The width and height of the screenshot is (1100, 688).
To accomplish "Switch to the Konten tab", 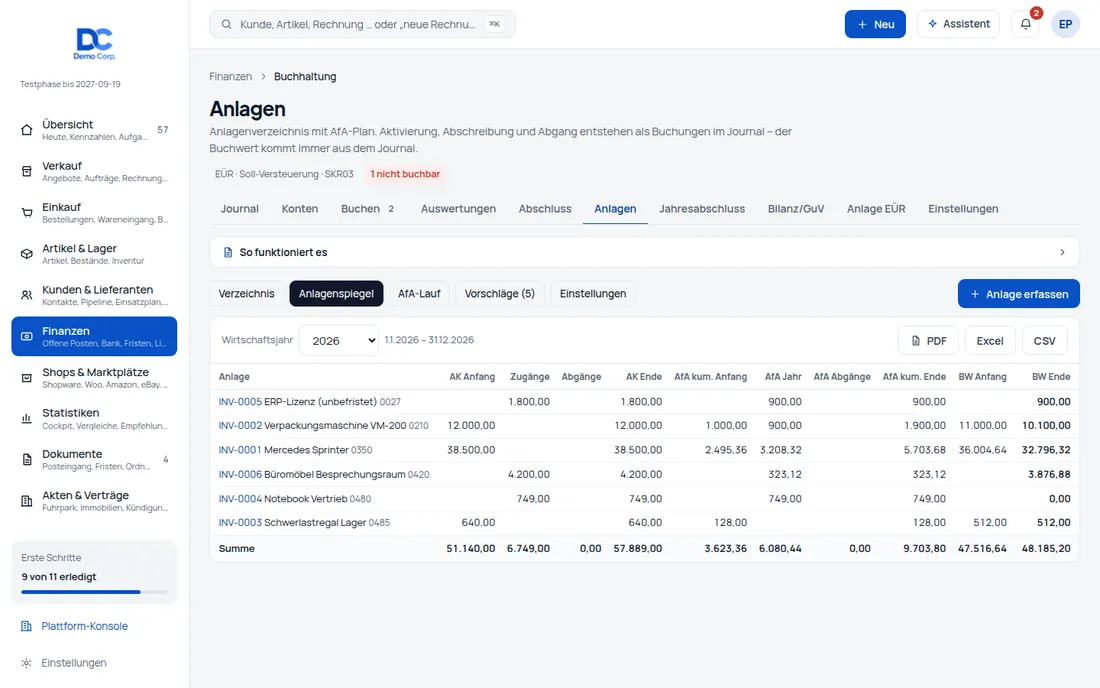I will [x=300, y=209].
